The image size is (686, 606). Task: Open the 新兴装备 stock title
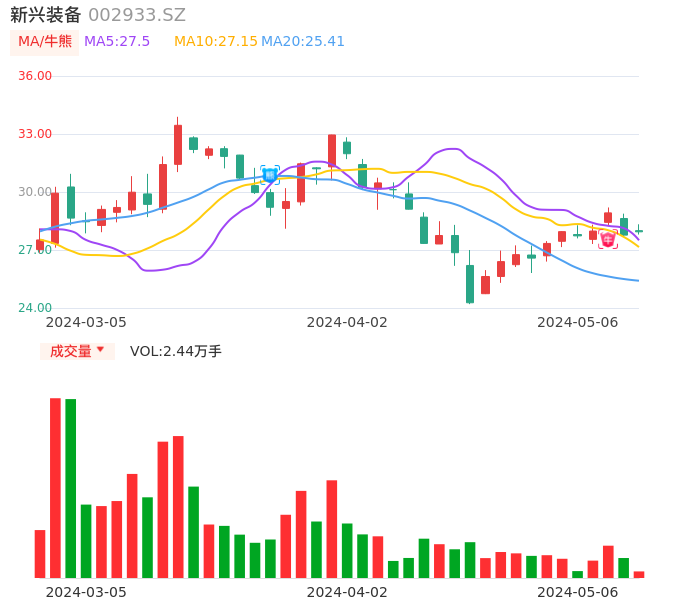[x=46, y=15]
